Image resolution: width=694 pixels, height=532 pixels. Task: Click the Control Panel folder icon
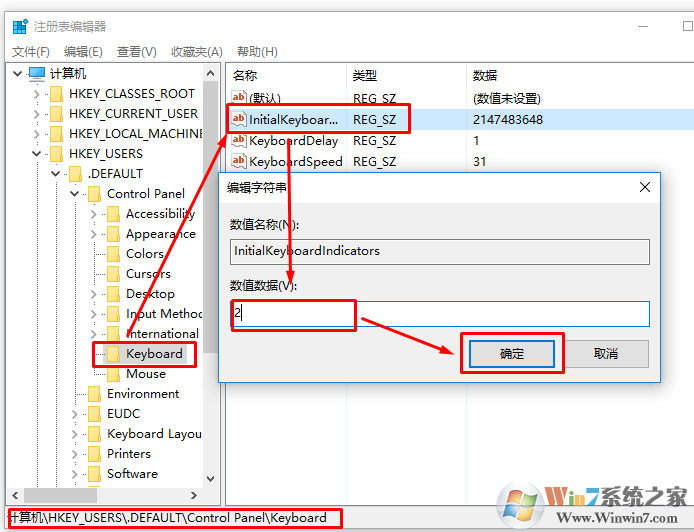pos(94,194)
